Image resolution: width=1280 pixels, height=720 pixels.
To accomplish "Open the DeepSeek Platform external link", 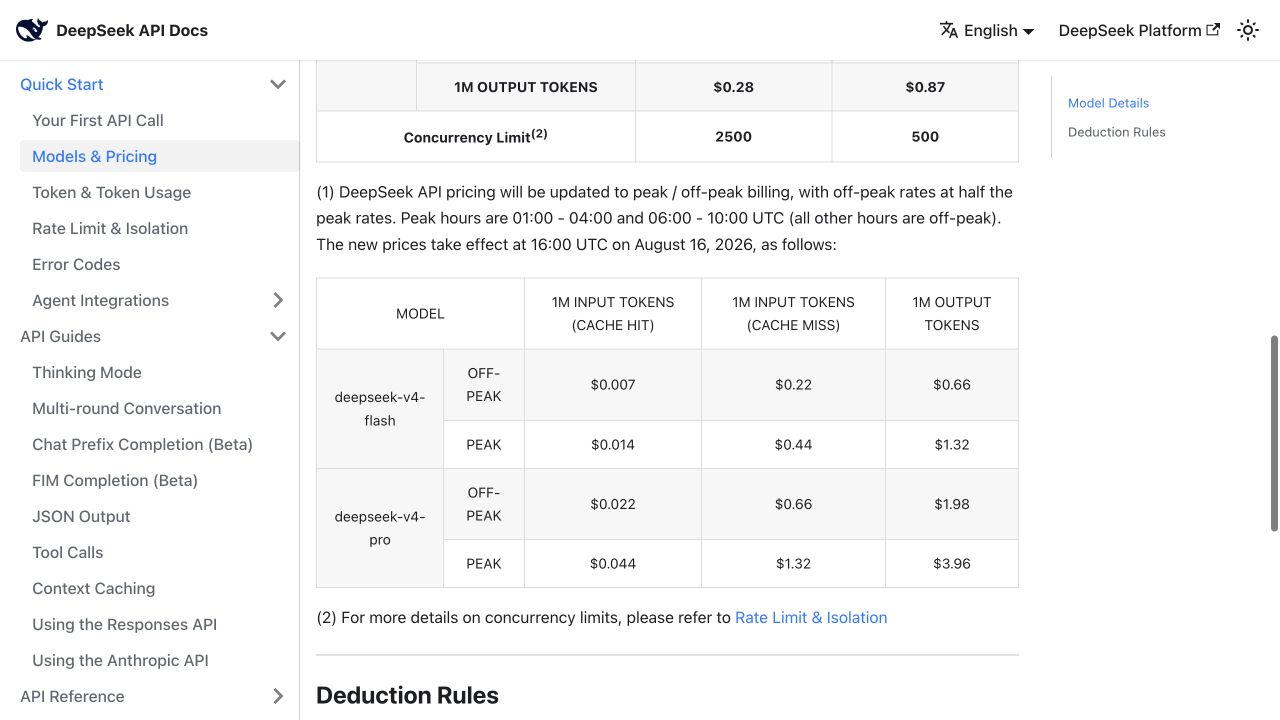I will tap(1139, 30).
